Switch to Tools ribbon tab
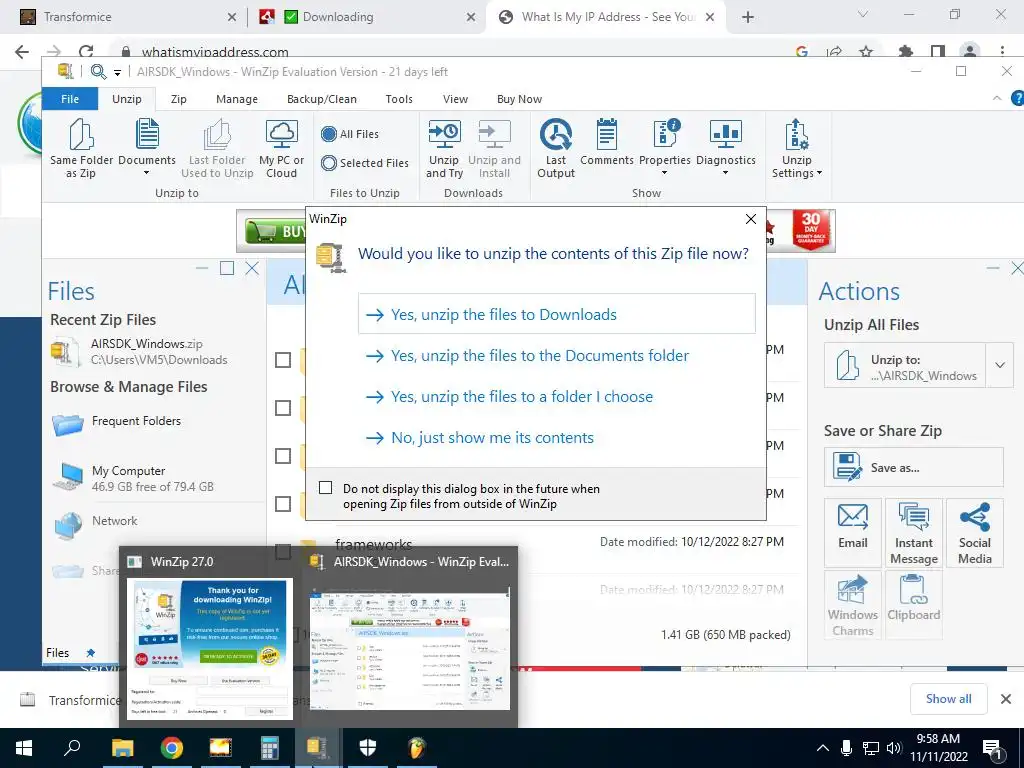This screenshot has height=768, width=1024. (398, 99)
